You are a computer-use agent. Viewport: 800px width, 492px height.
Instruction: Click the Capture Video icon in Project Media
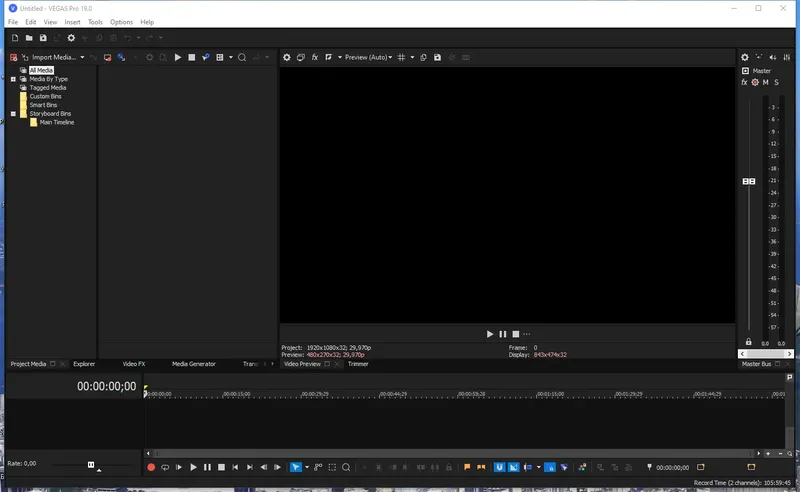point(107,57)
